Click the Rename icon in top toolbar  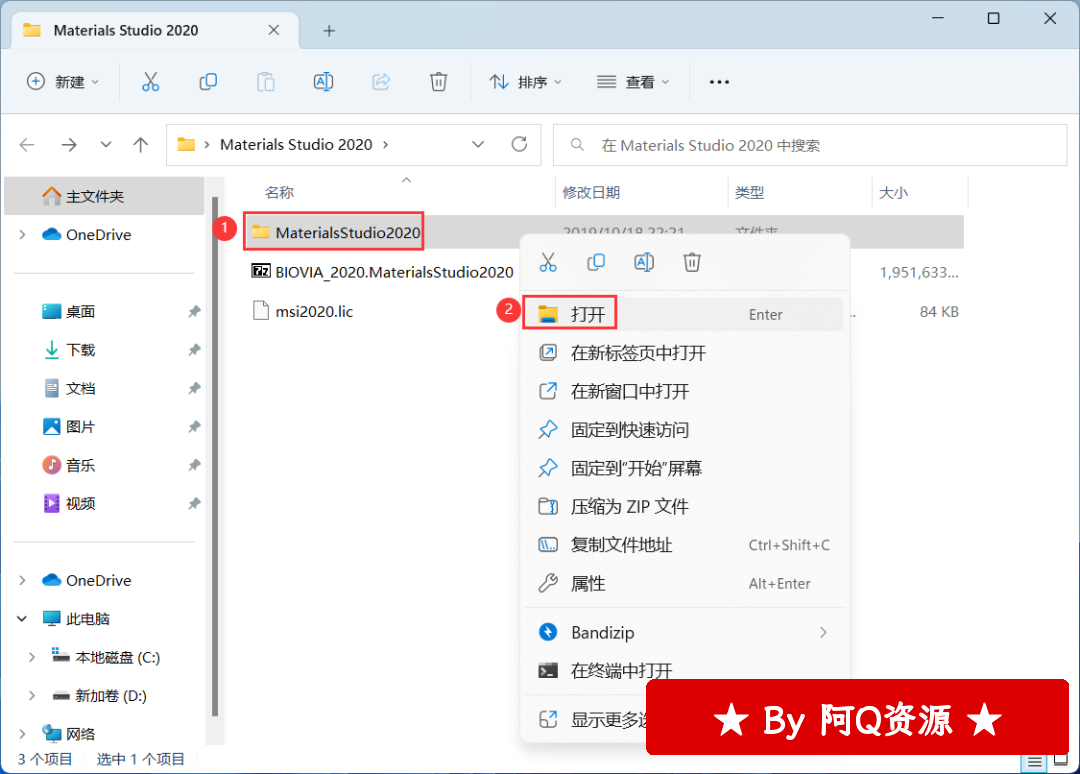coord(323,82)
